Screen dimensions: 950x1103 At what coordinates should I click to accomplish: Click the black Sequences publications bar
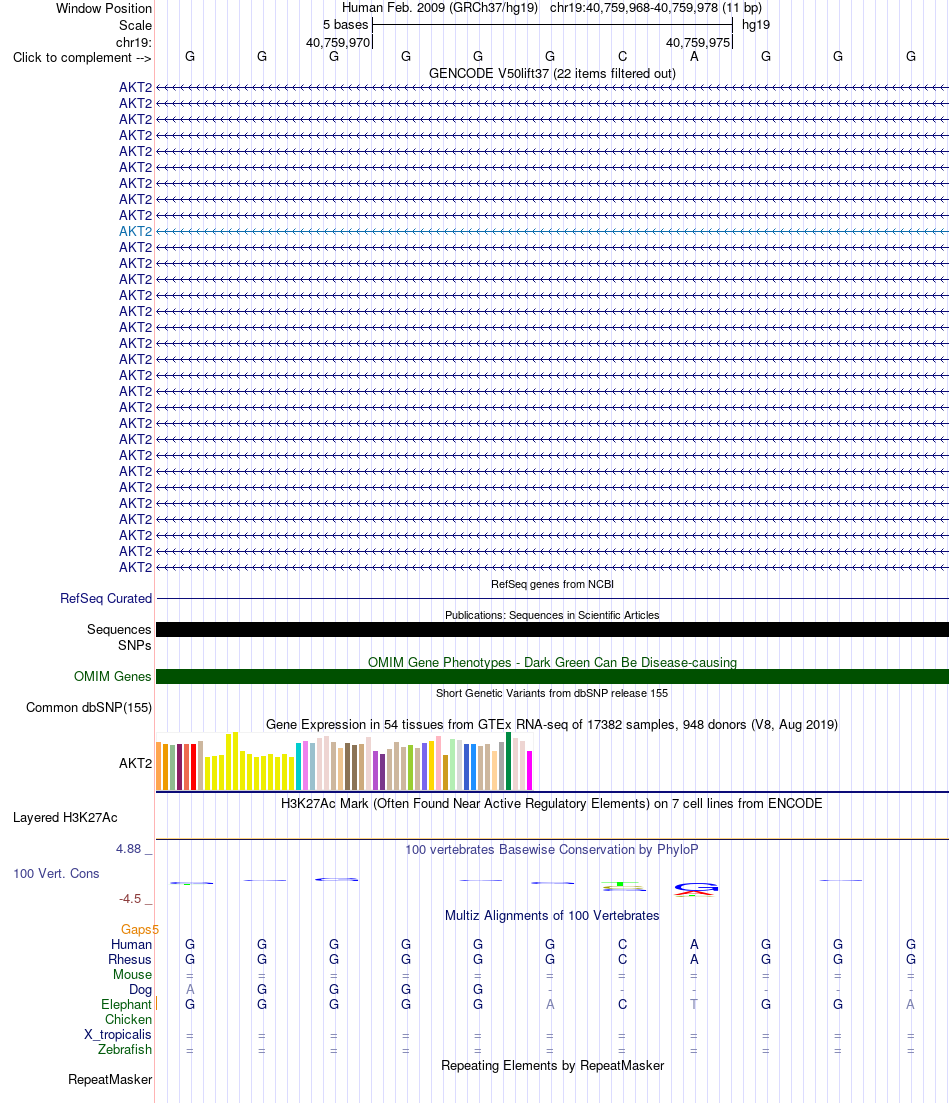(x=552, y=630)
